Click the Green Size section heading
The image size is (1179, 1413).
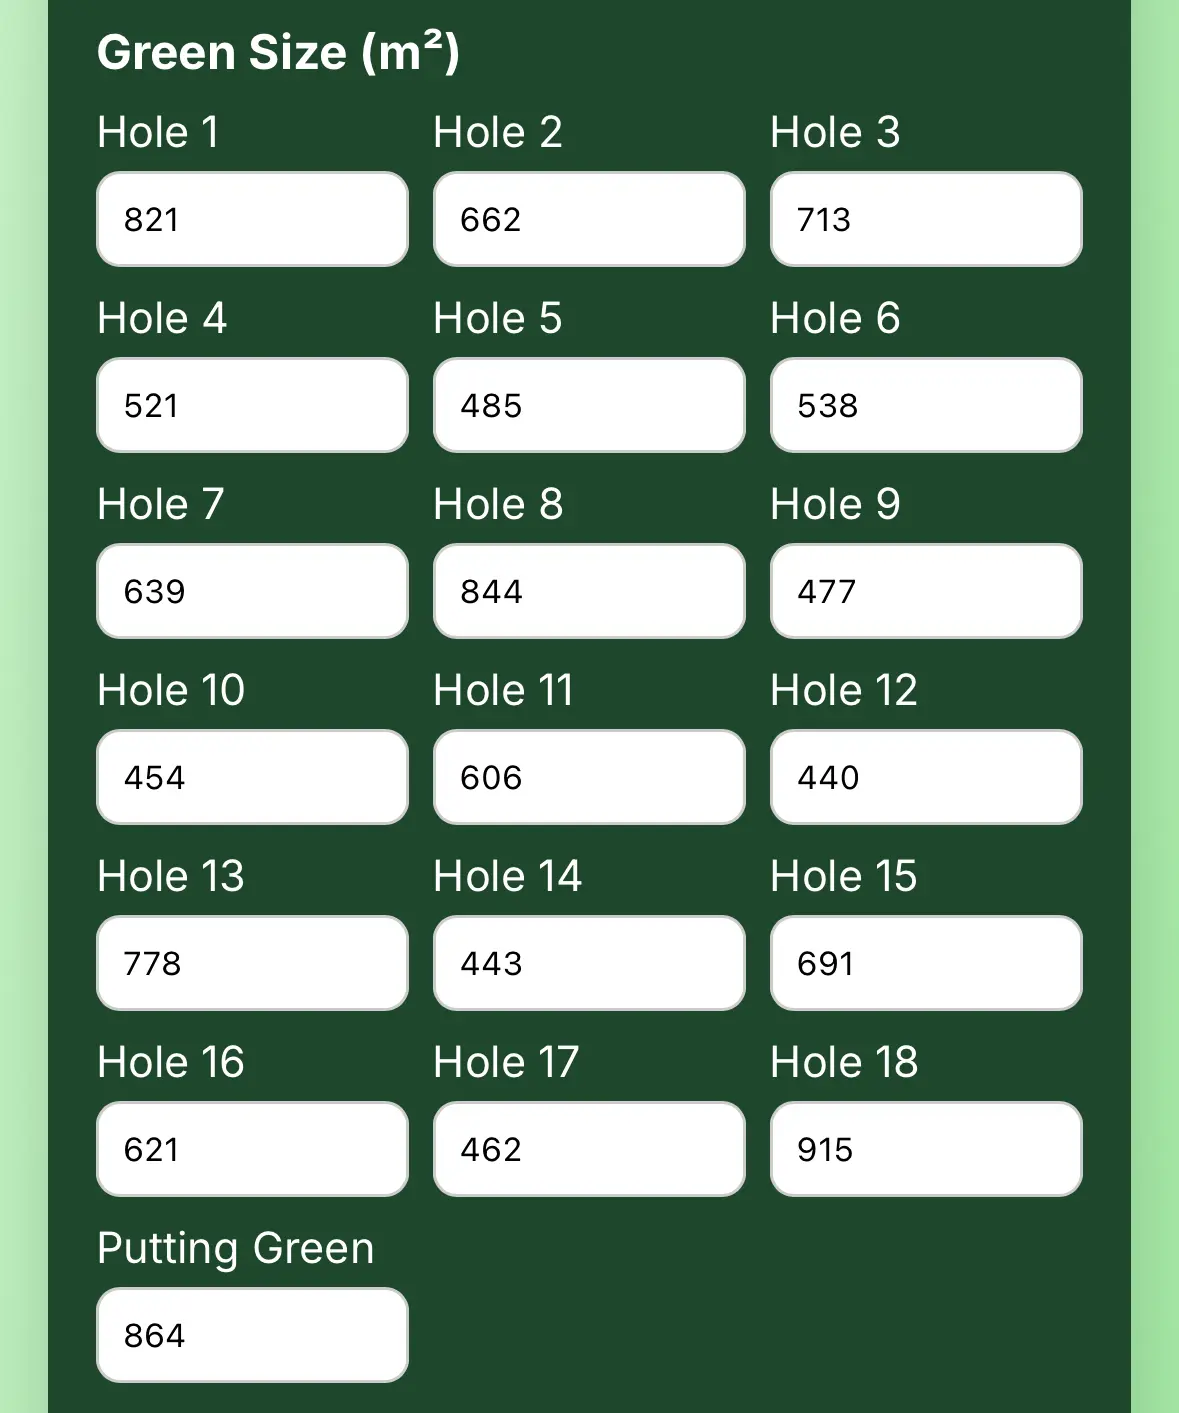(x=277, y=52)
